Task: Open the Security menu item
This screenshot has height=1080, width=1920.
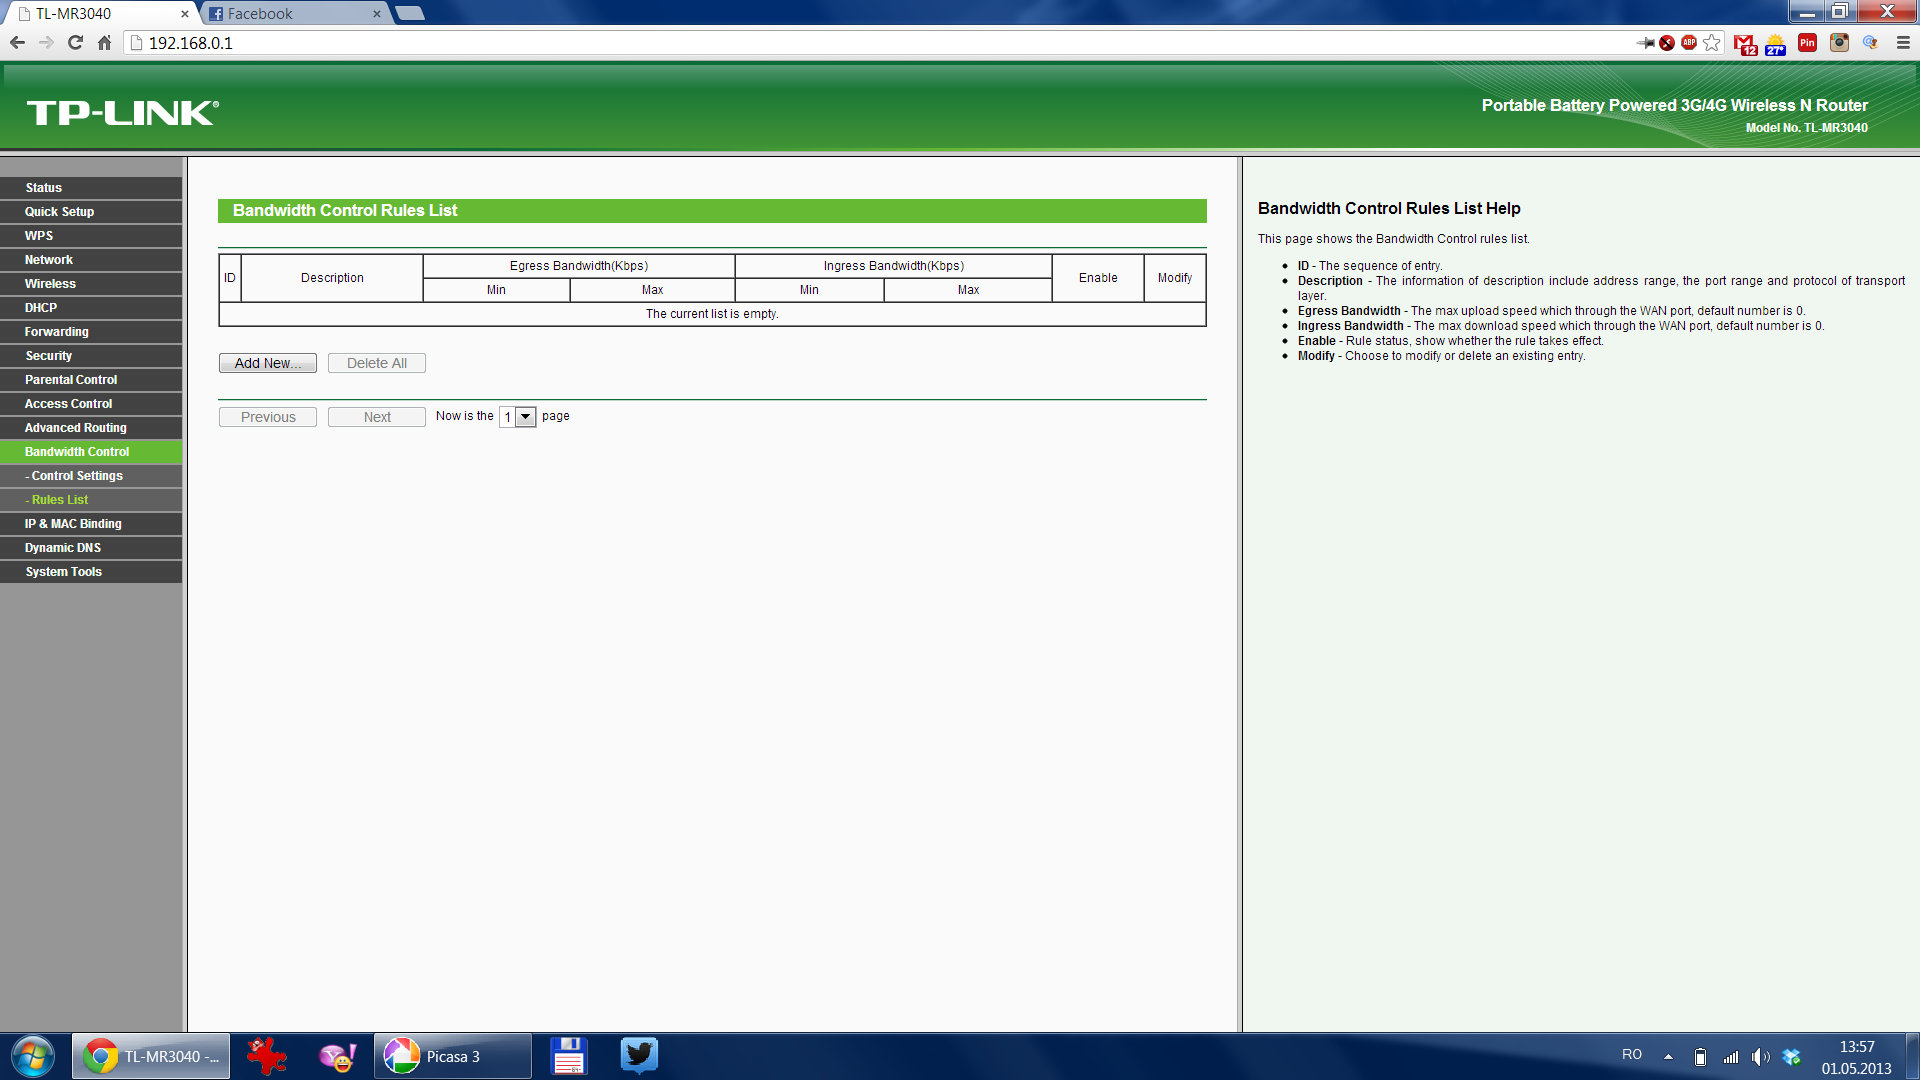Action: [x=91, y=356]
